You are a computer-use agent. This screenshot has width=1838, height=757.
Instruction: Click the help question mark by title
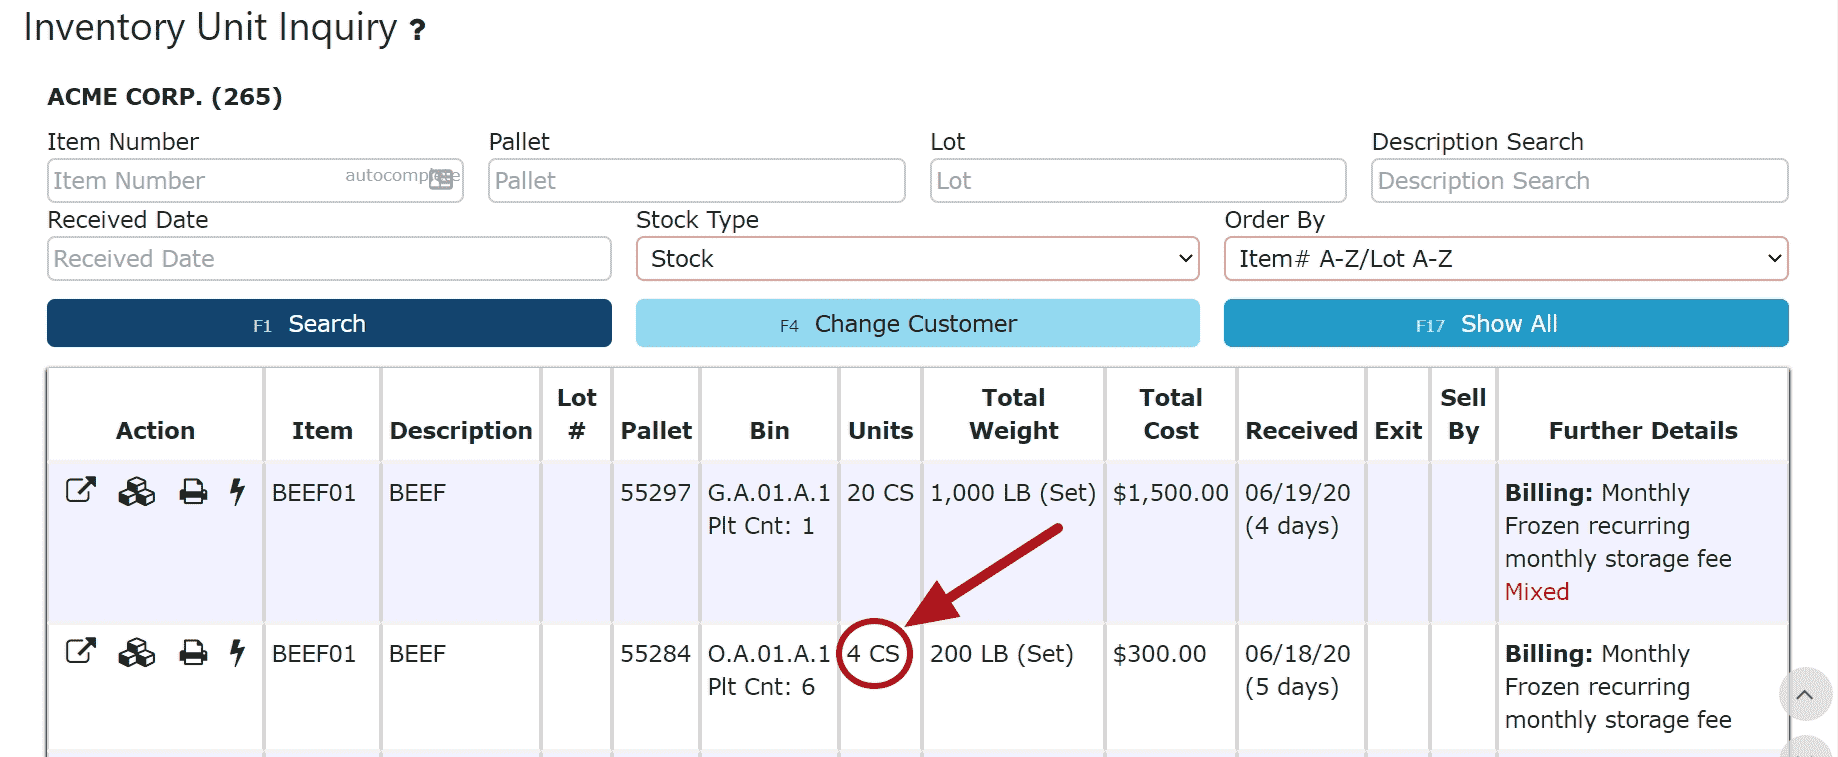coord(418,30)
